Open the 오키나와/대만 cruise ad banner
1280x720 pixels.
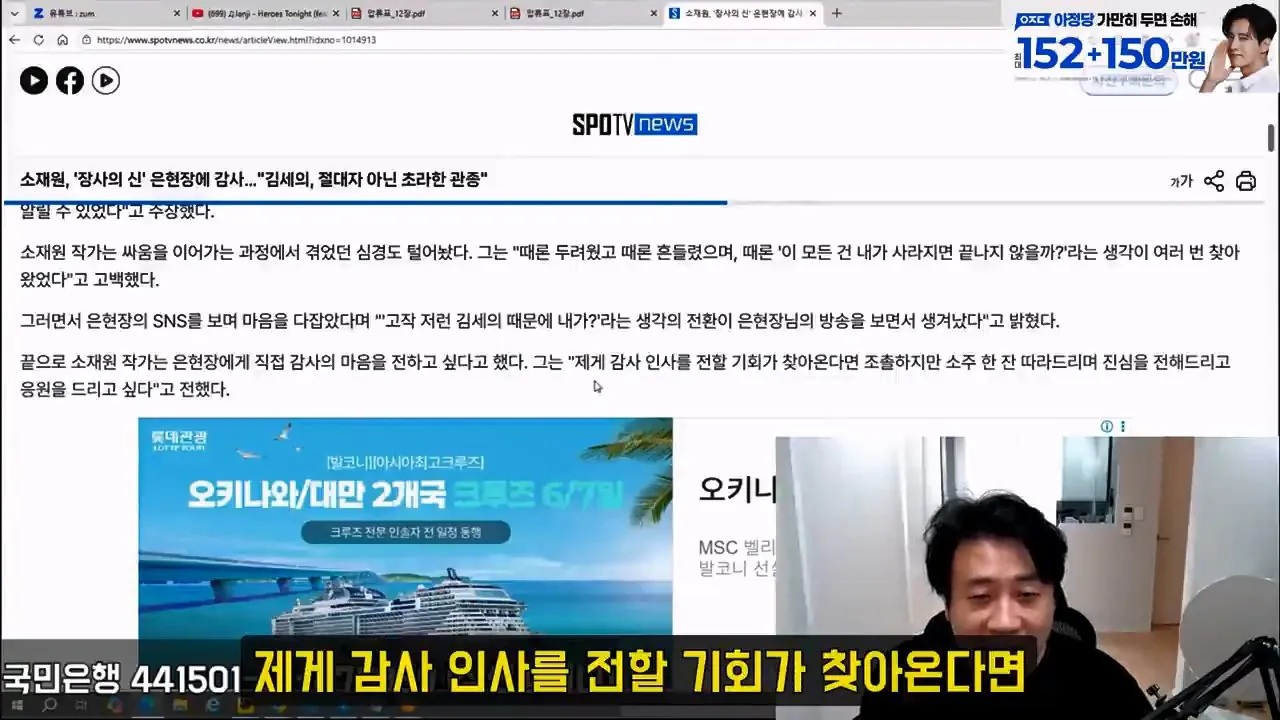(405, 527)
